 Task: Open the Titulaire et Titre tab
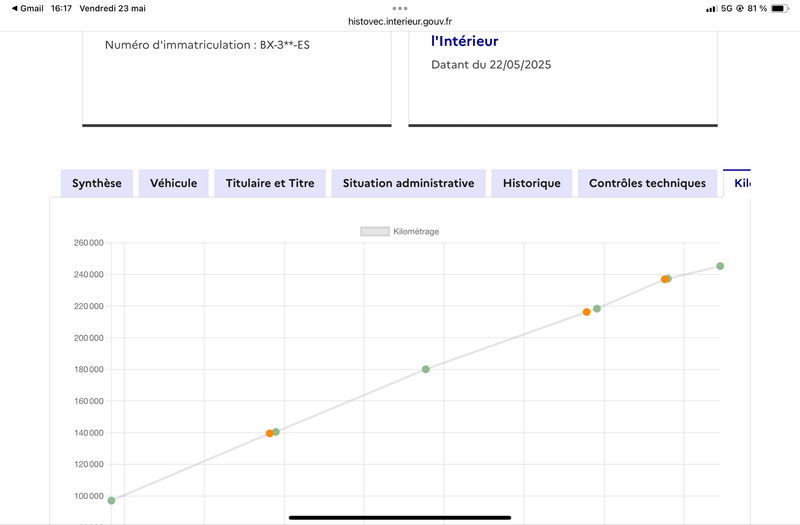(270, 183)
